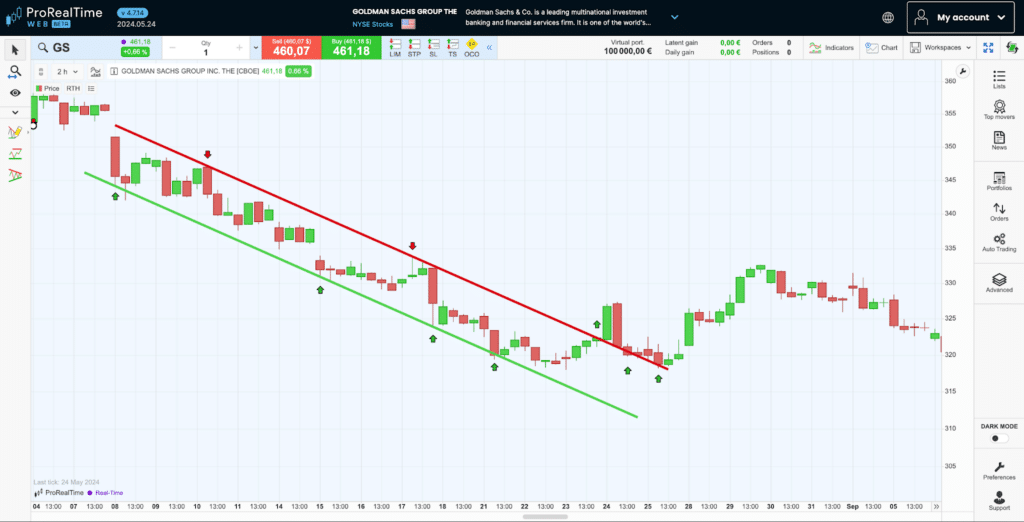Open the Indicators menu
The width and height of the screenshot is (1024, 522).
pos(831,48)
